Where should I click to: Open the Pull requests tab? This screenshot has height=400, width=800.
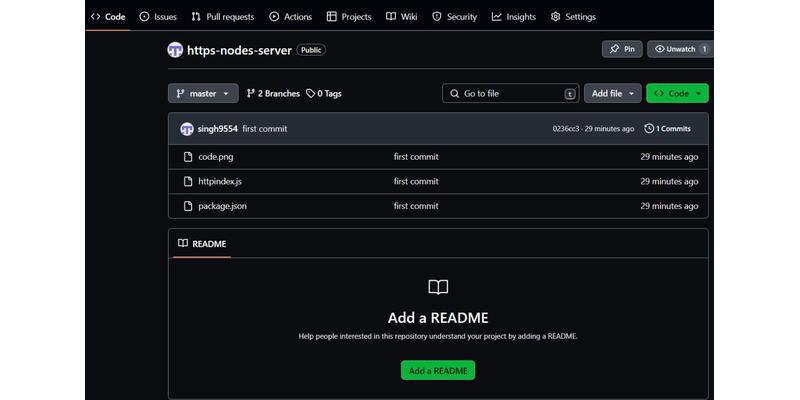click(x=222, y=17)
